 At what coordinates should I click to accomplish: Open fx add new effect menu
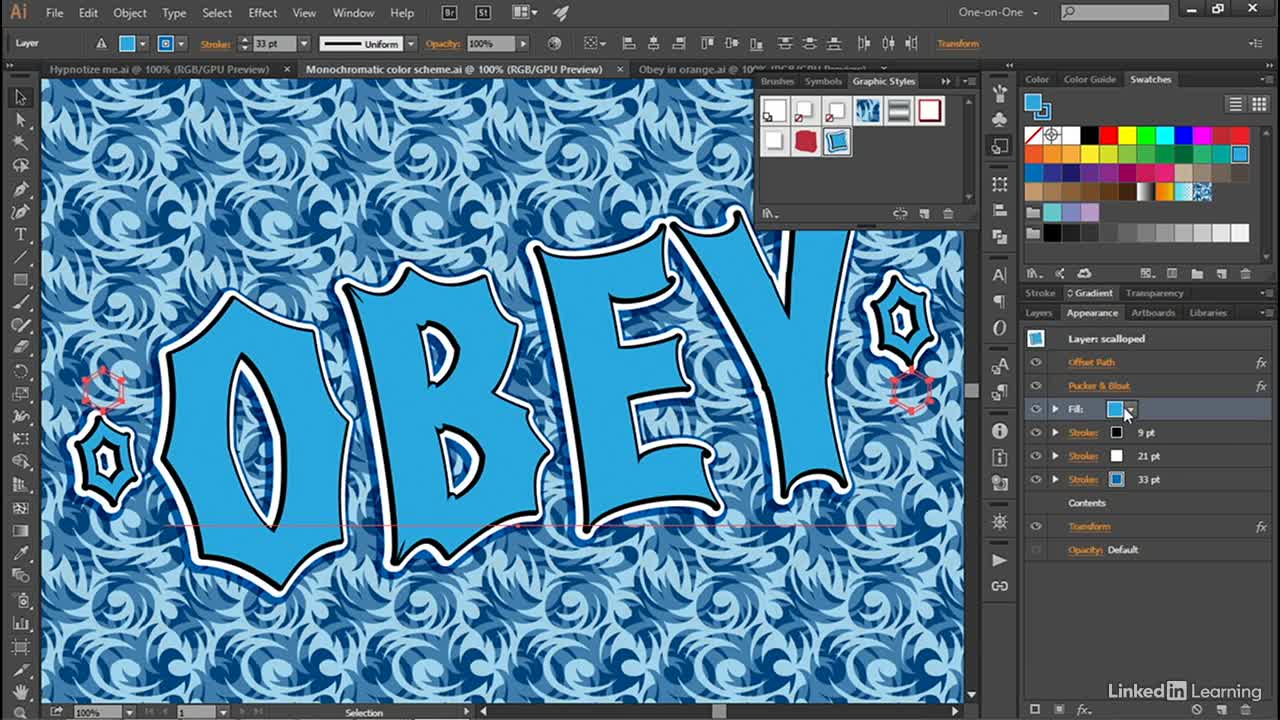coord(1083,709)
